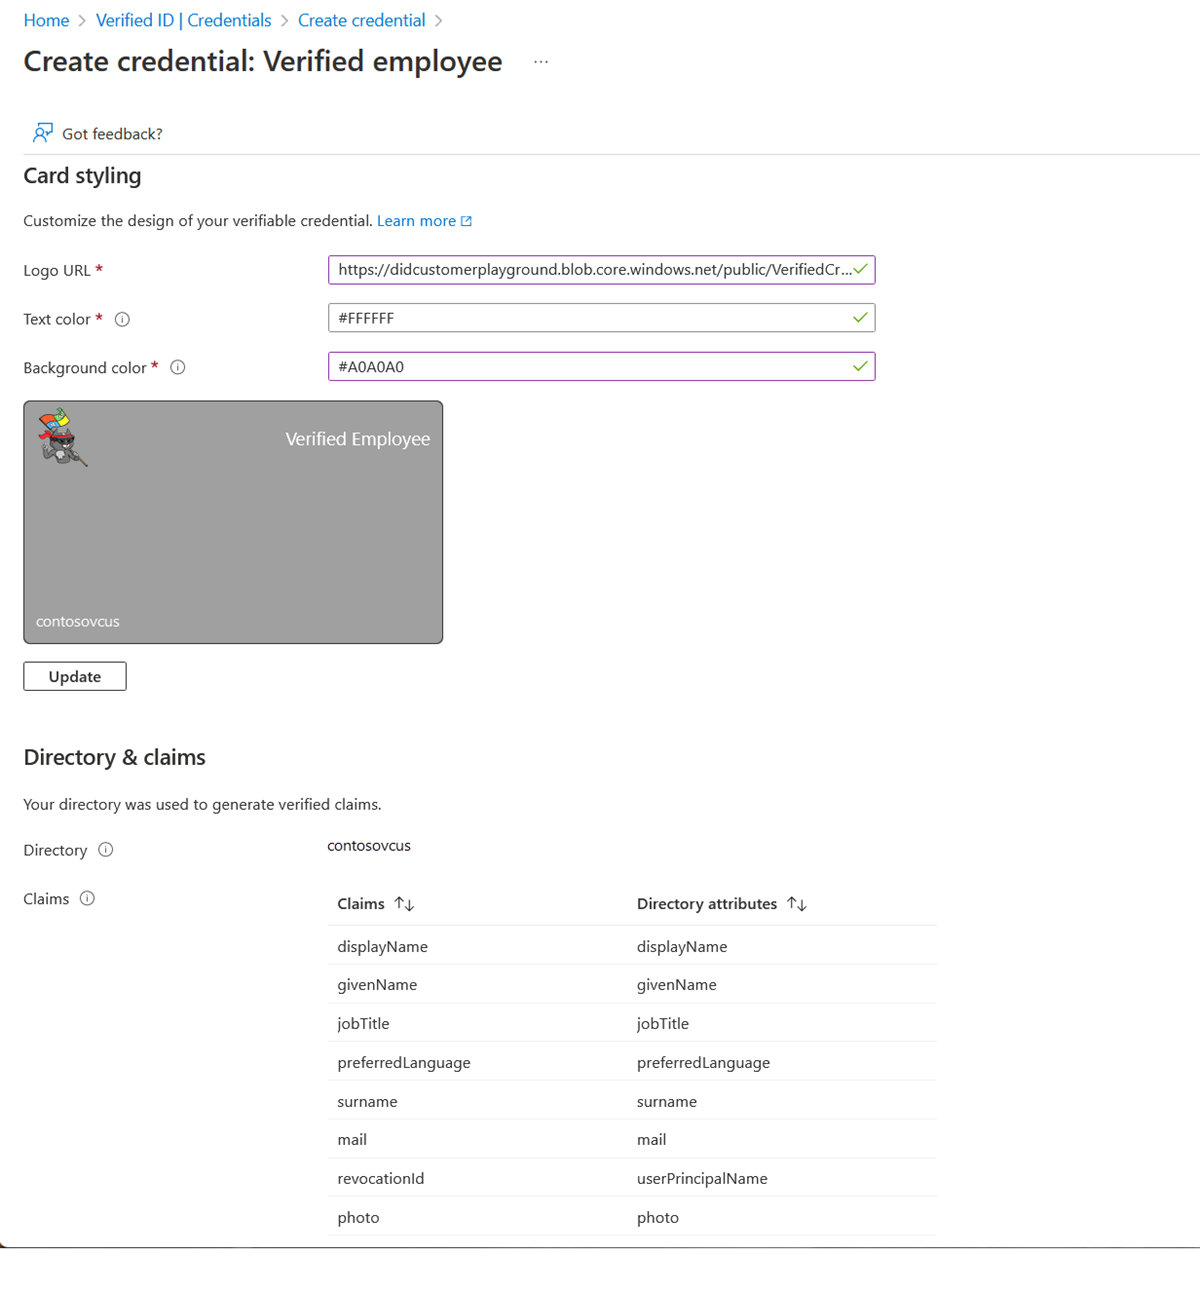Click the Directory & claims heading
The width and height of the screenshot is (1200, 1293).
(x=114, y=757)
